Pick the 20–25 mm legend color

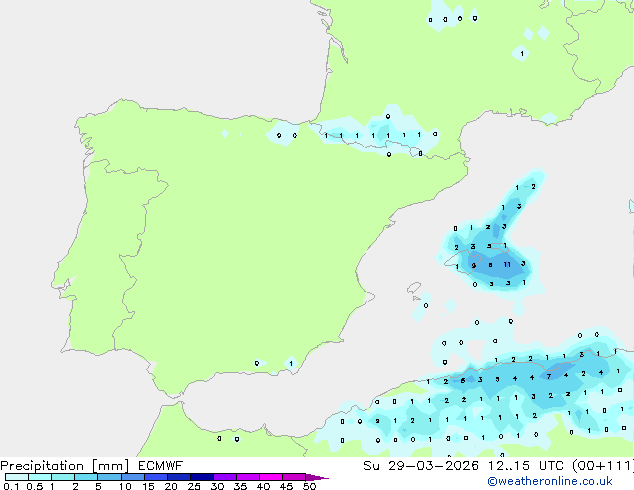(179, 477)
